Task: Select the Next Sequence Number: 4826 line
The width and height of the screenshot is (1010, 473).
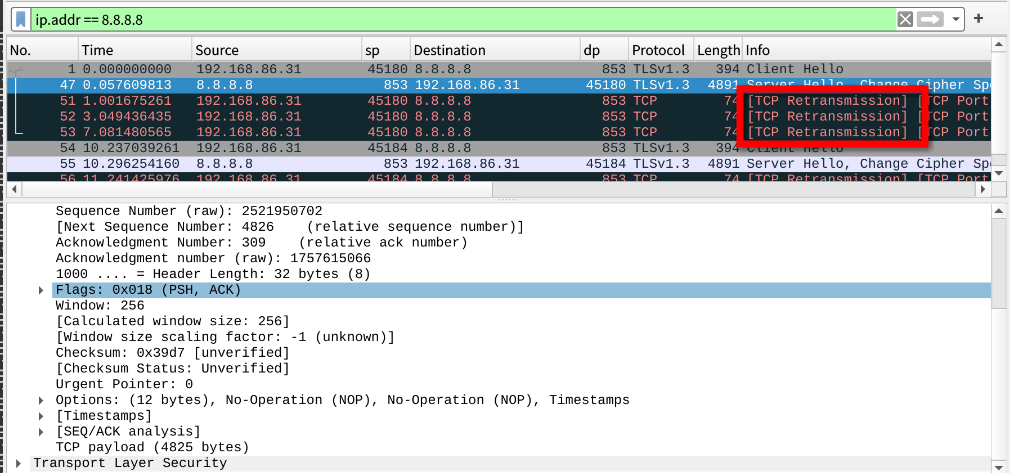Action: click(x=289, y=227)
